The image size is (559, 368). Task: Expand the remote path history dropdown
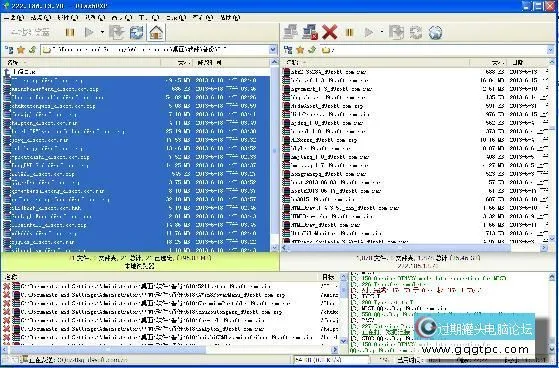click(x=550, y=50)
